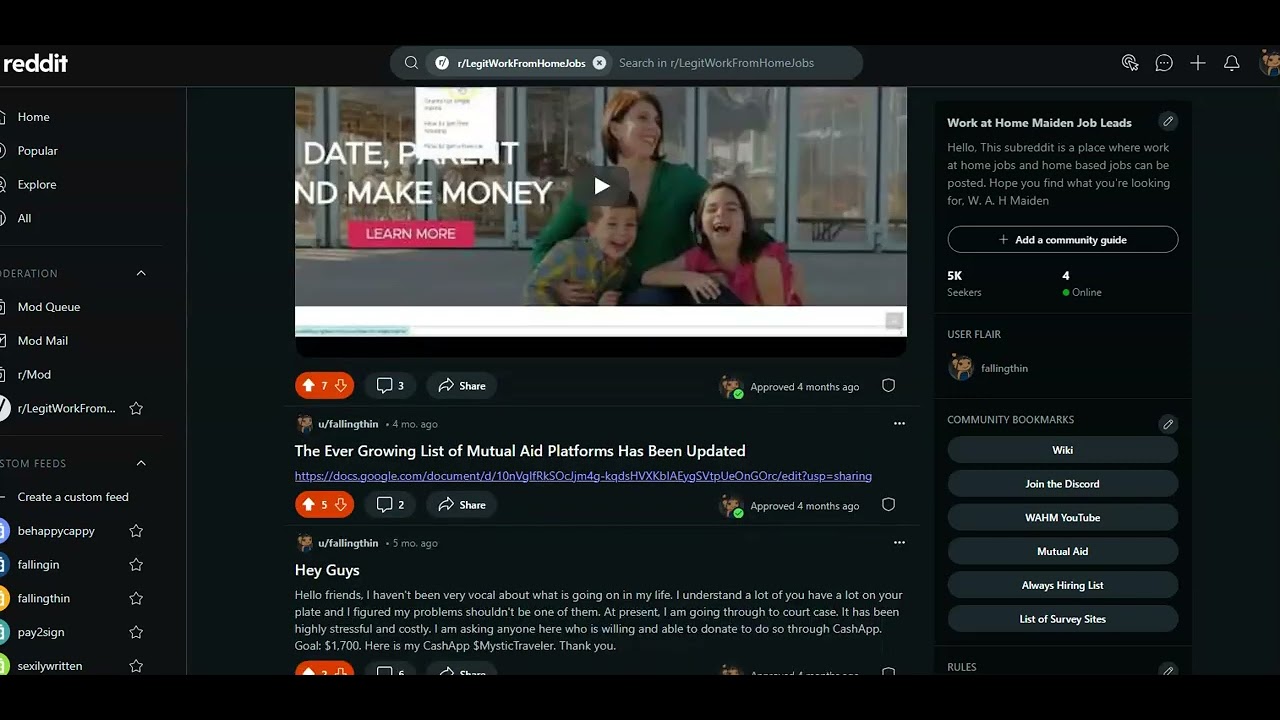The image size is (1280, 720).
Task: Open the Google Docs link
Action: [583, 476]
